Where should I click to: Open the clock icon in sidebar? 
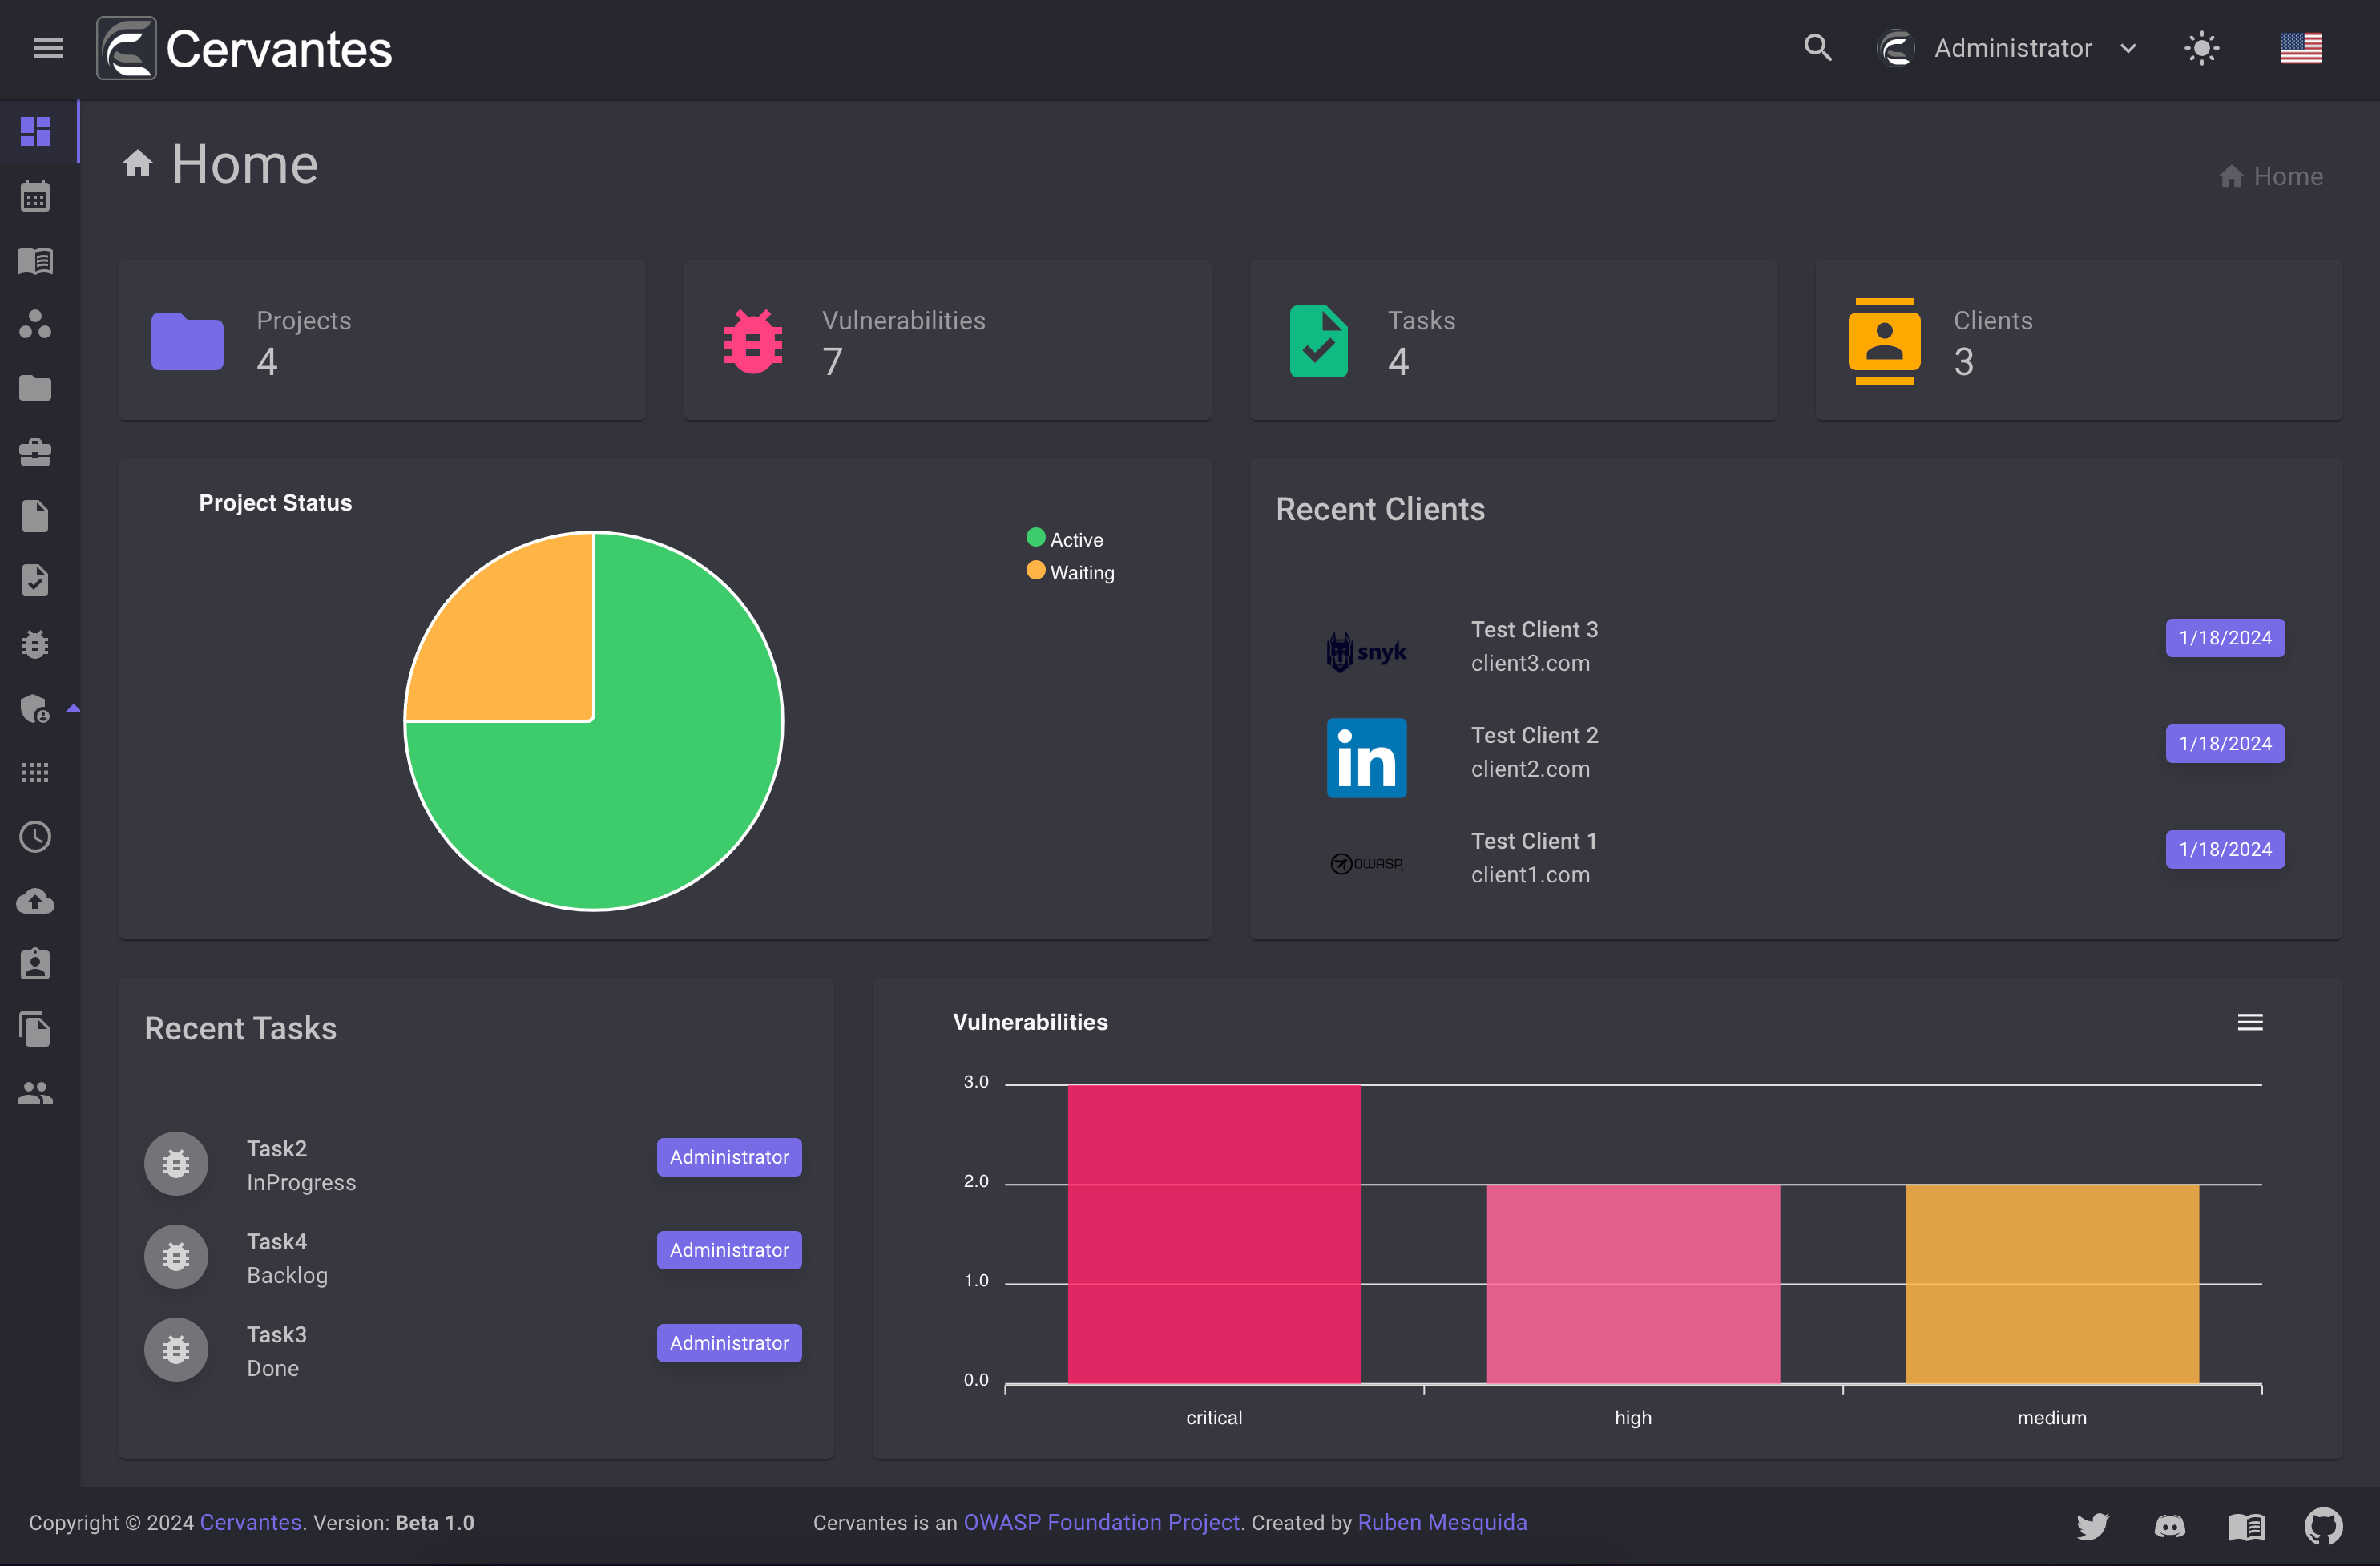point(35,837)
